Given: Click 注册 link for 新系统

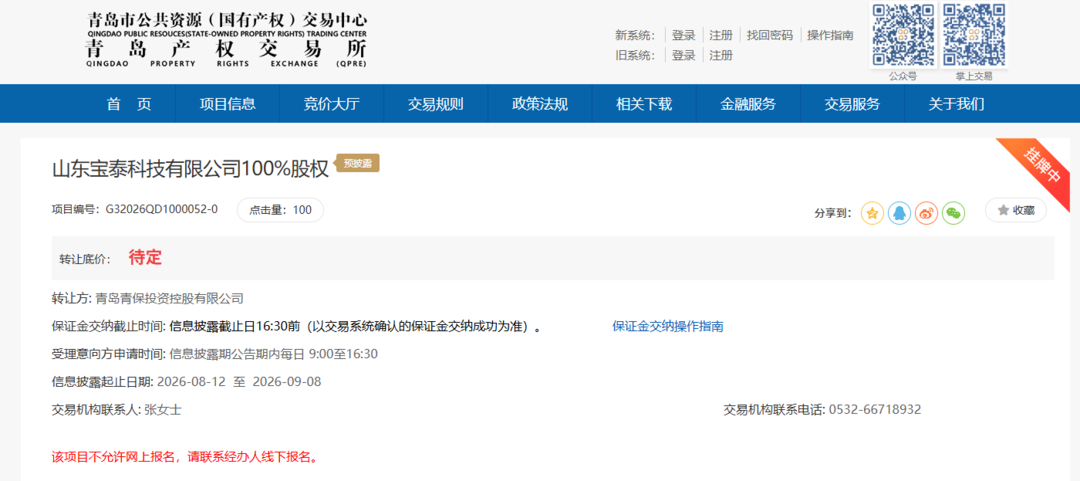Looking at the screenshot, I should 720,35.
